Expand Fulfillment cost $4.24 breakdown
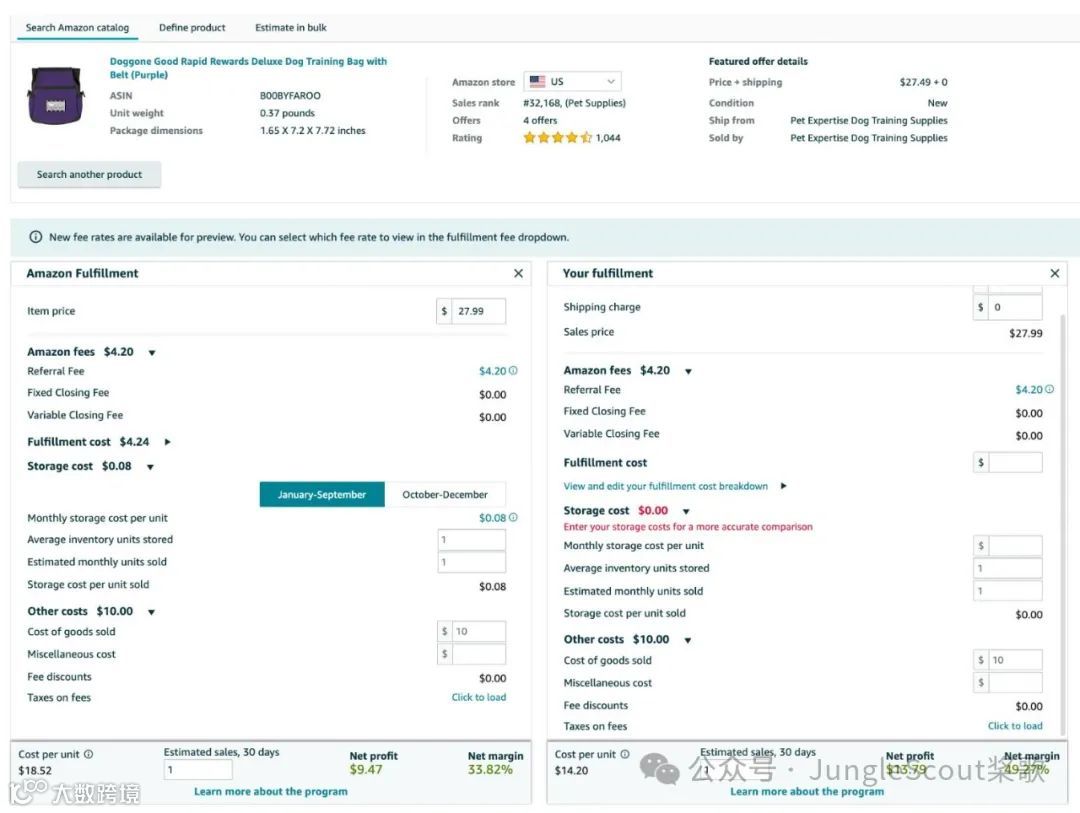The width and height of the screenshot is (1080, 813). coord(167,442)
